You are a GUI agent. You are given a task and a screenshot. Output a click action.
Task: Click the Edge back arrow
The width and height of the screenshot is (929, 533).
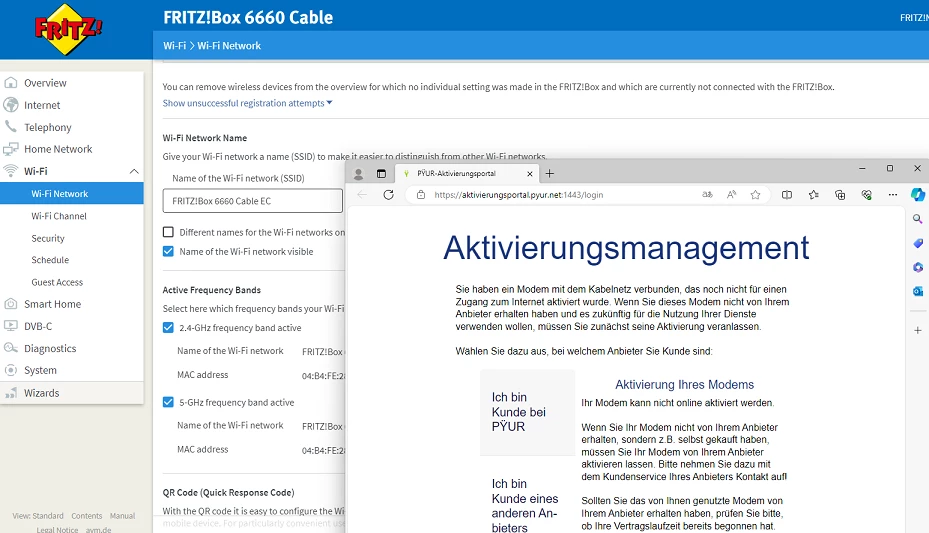coord(362,195)
